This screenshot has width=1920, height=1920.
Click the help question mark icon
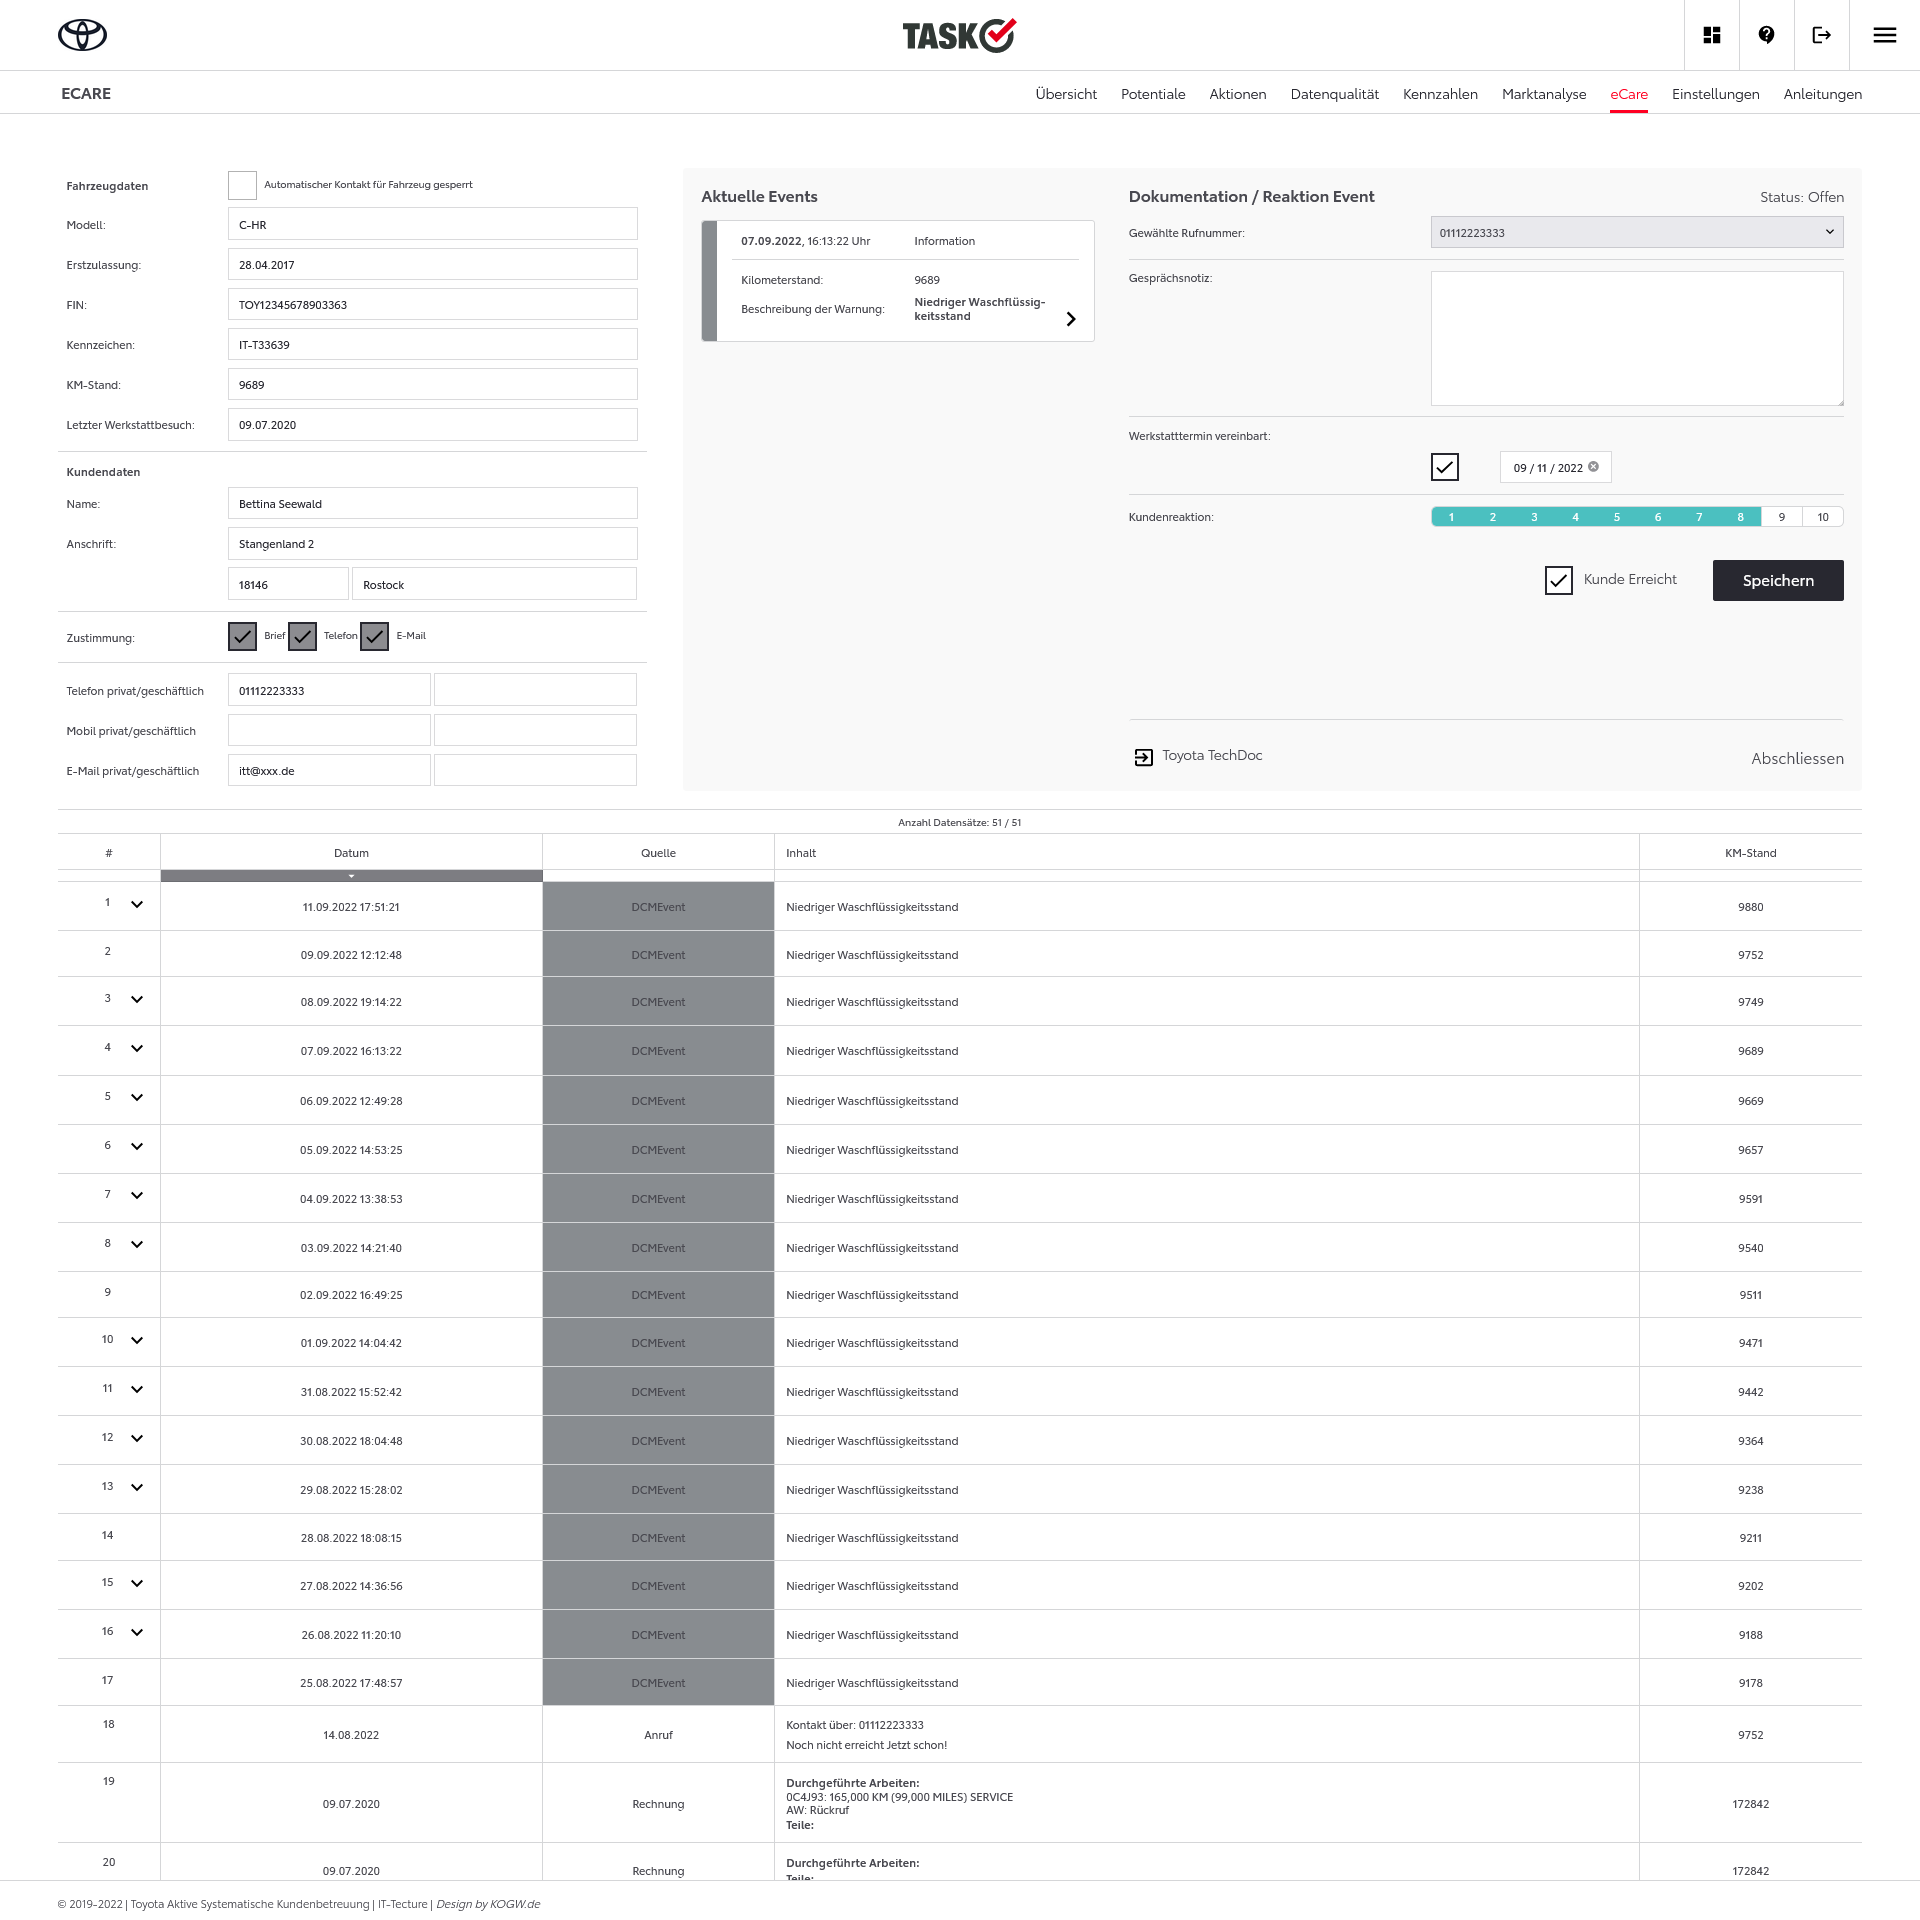[1766, 35]
